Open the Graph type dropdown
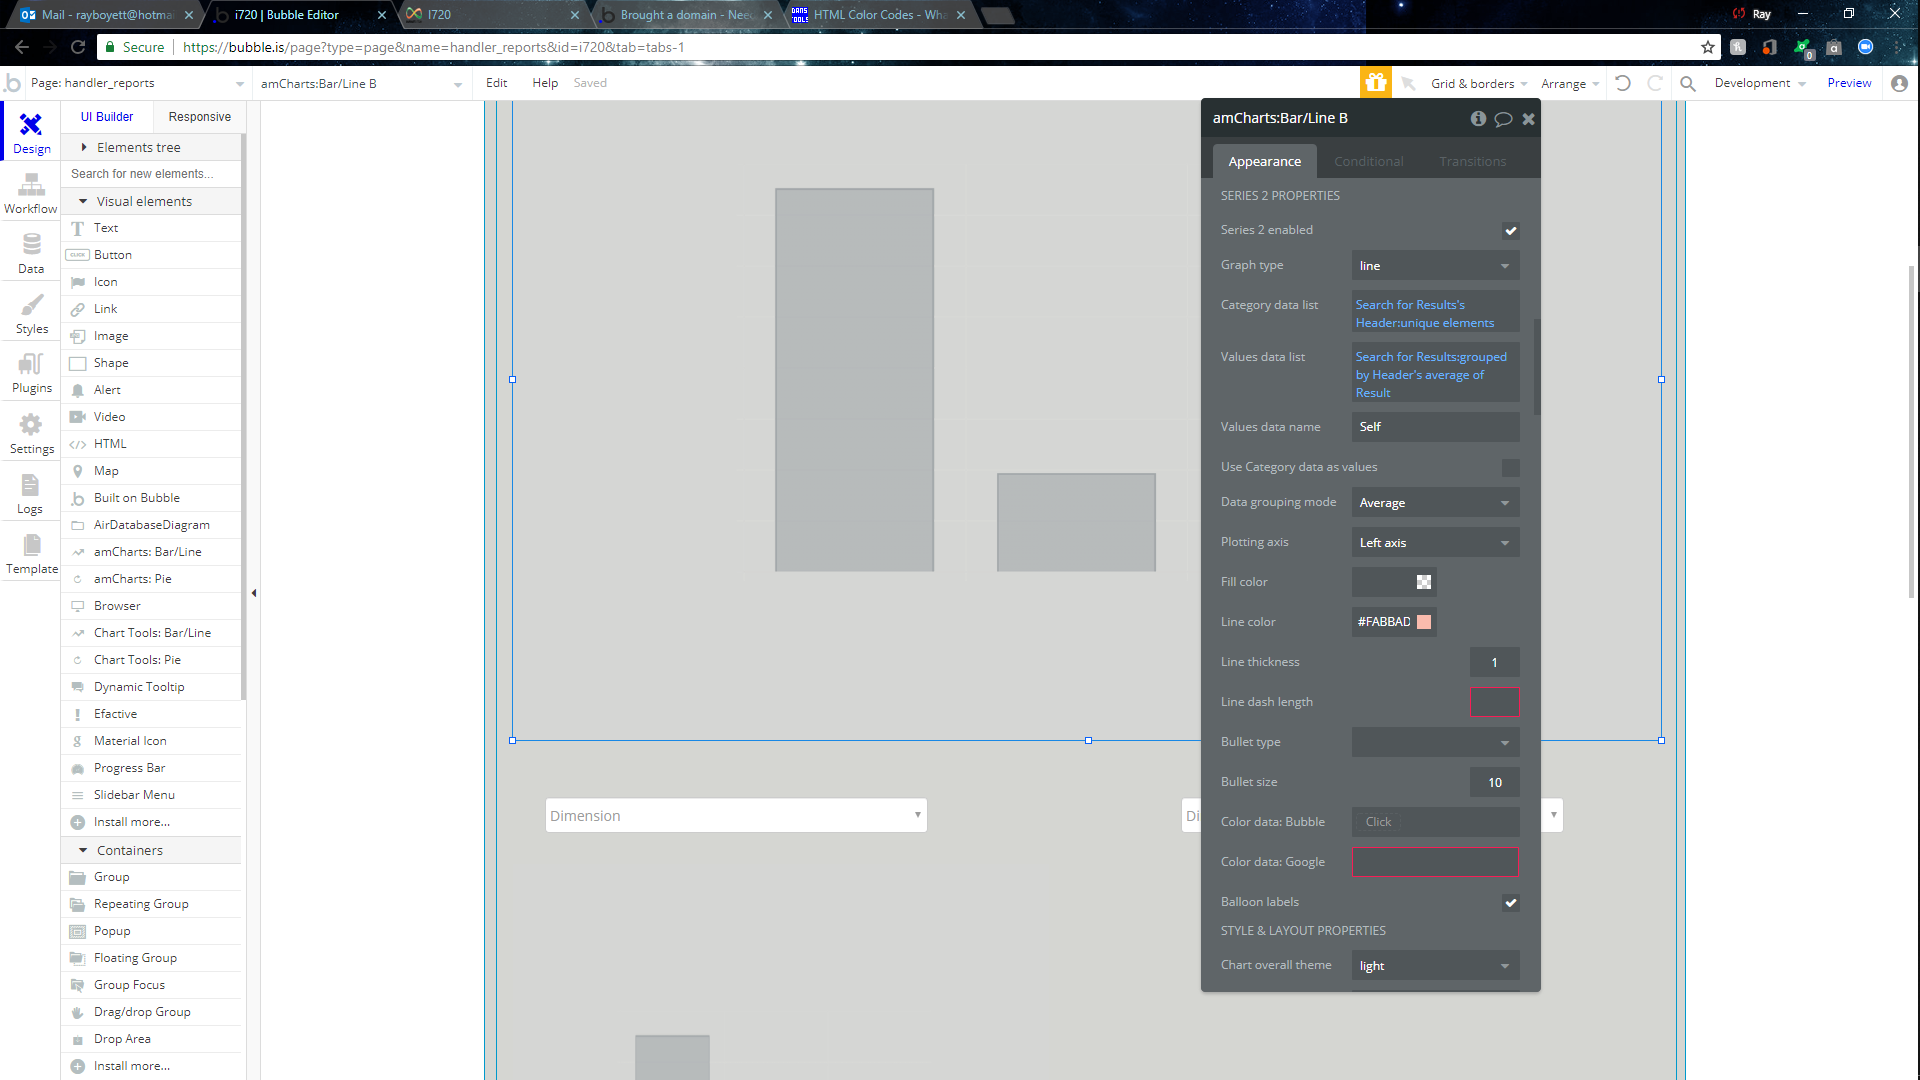 point(1435,266)
